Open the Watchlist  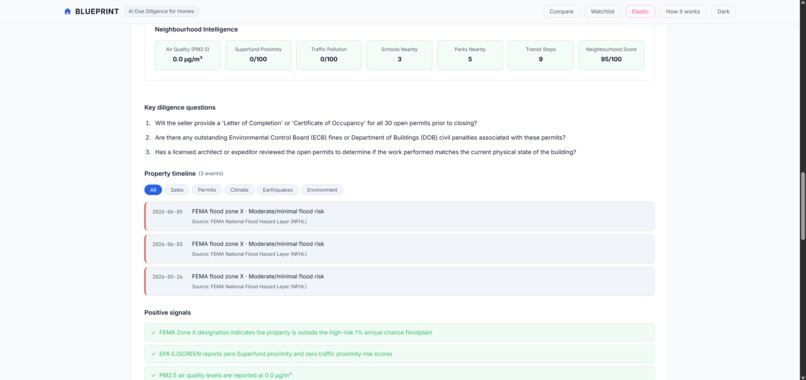click(602, 11)
